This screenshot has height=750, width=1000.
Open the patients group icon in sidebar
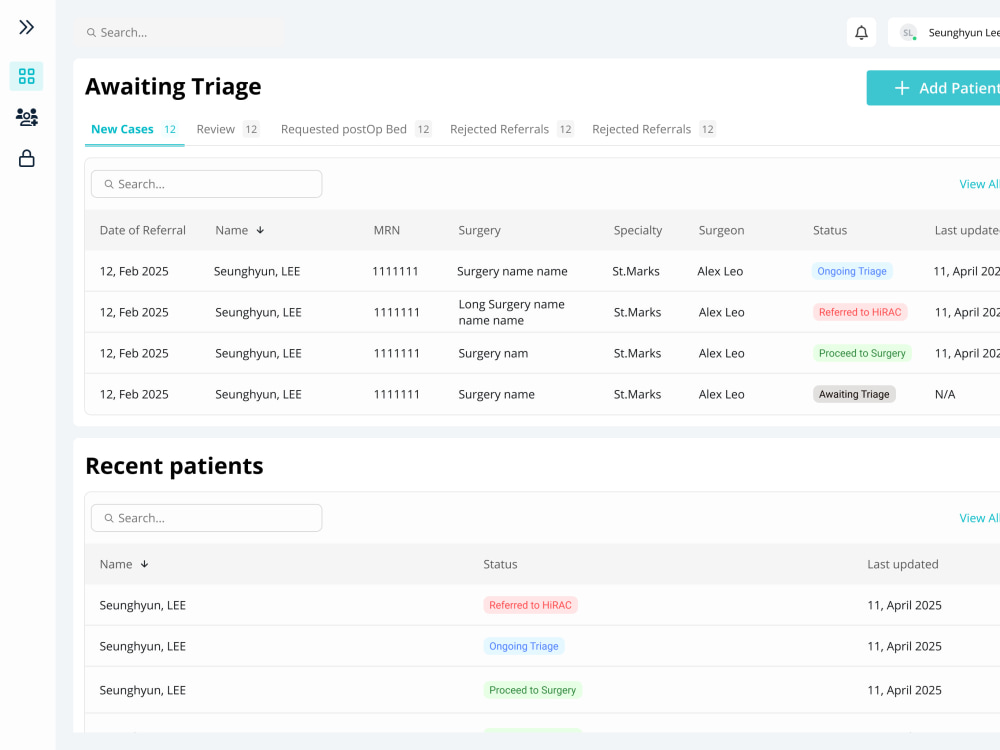(x=26, y=117)
